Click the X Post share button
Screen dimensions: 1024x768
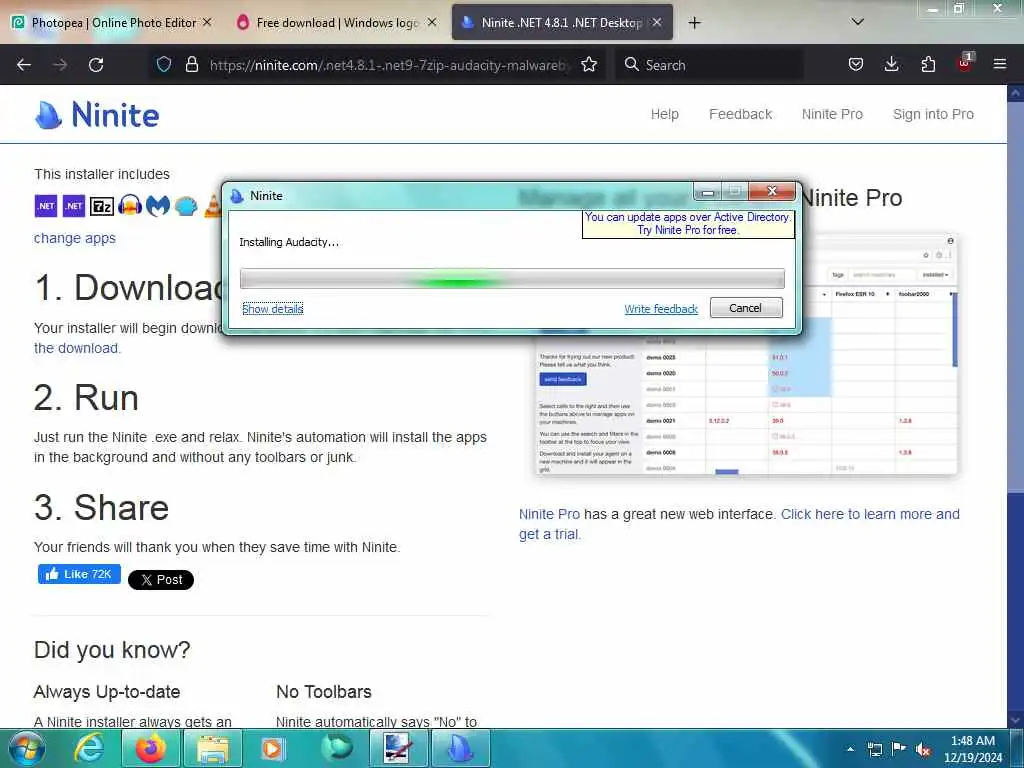161,579
